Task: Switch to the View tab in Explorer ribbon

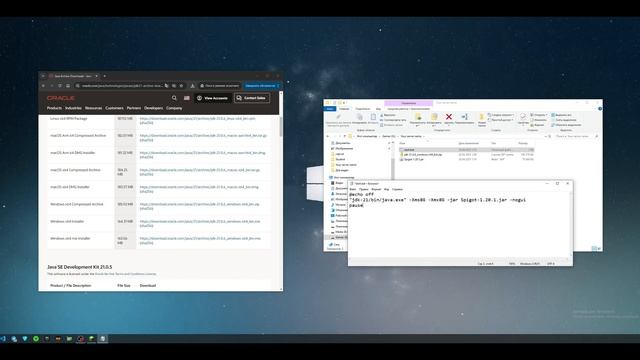Action: point(378,109)
